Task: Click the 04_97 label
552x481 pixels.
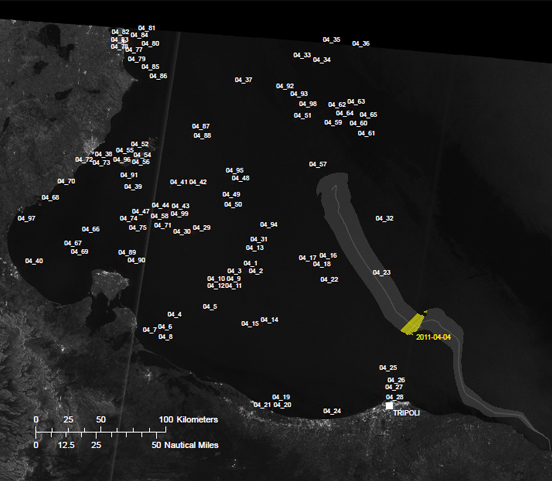Action: click(x=26, y=218)
